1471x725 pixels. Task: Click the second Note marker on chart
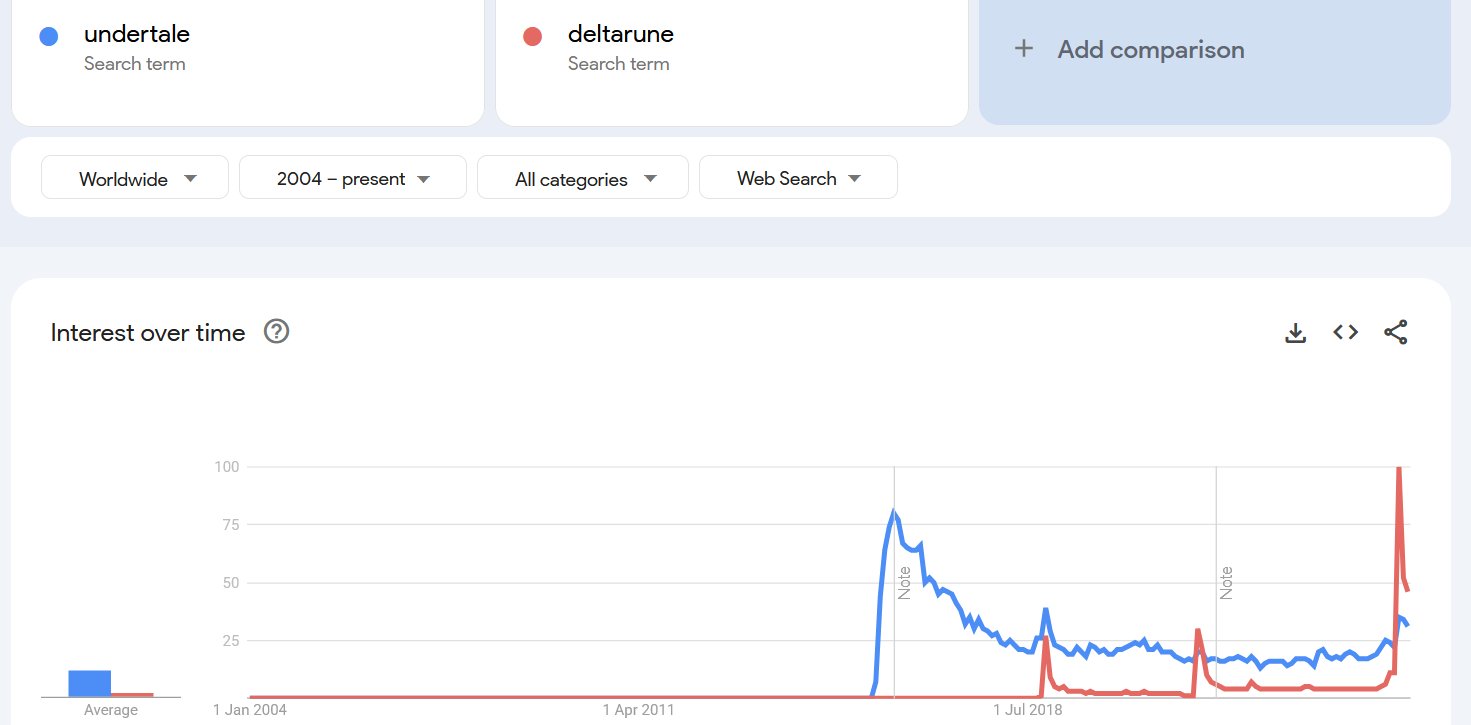coord(1226,582)
